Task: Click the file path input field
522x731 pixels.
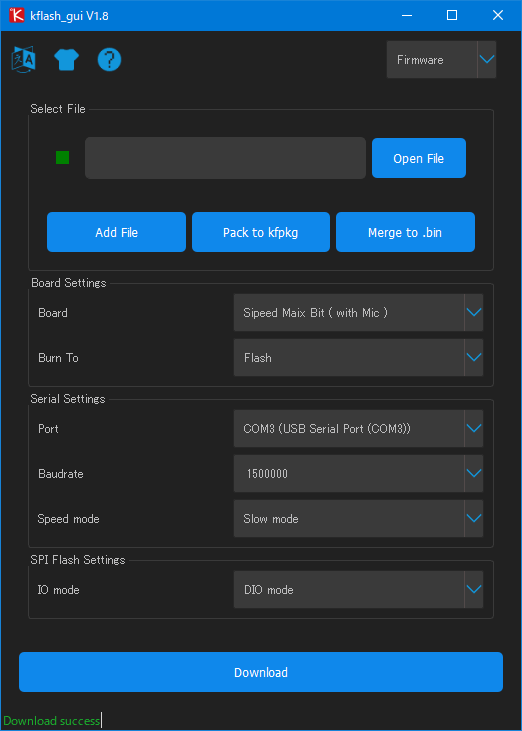Action: 225,158
